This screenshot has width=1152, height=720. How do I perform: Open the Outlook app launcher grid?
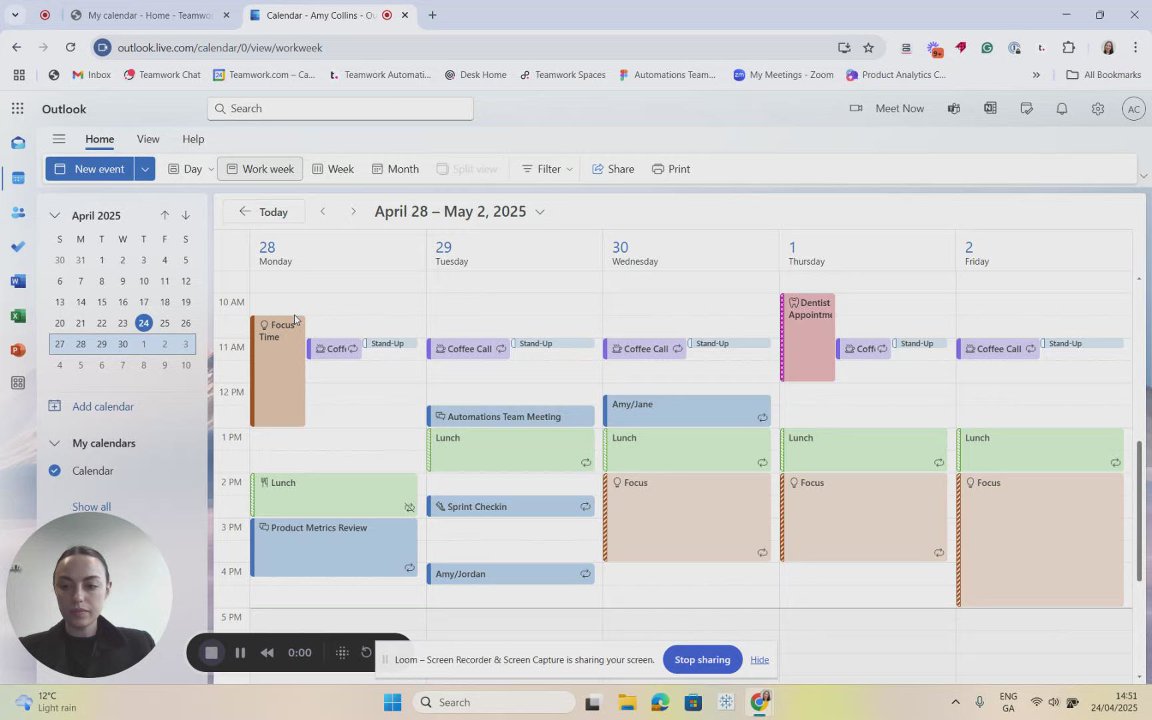(x=18, y=109)
